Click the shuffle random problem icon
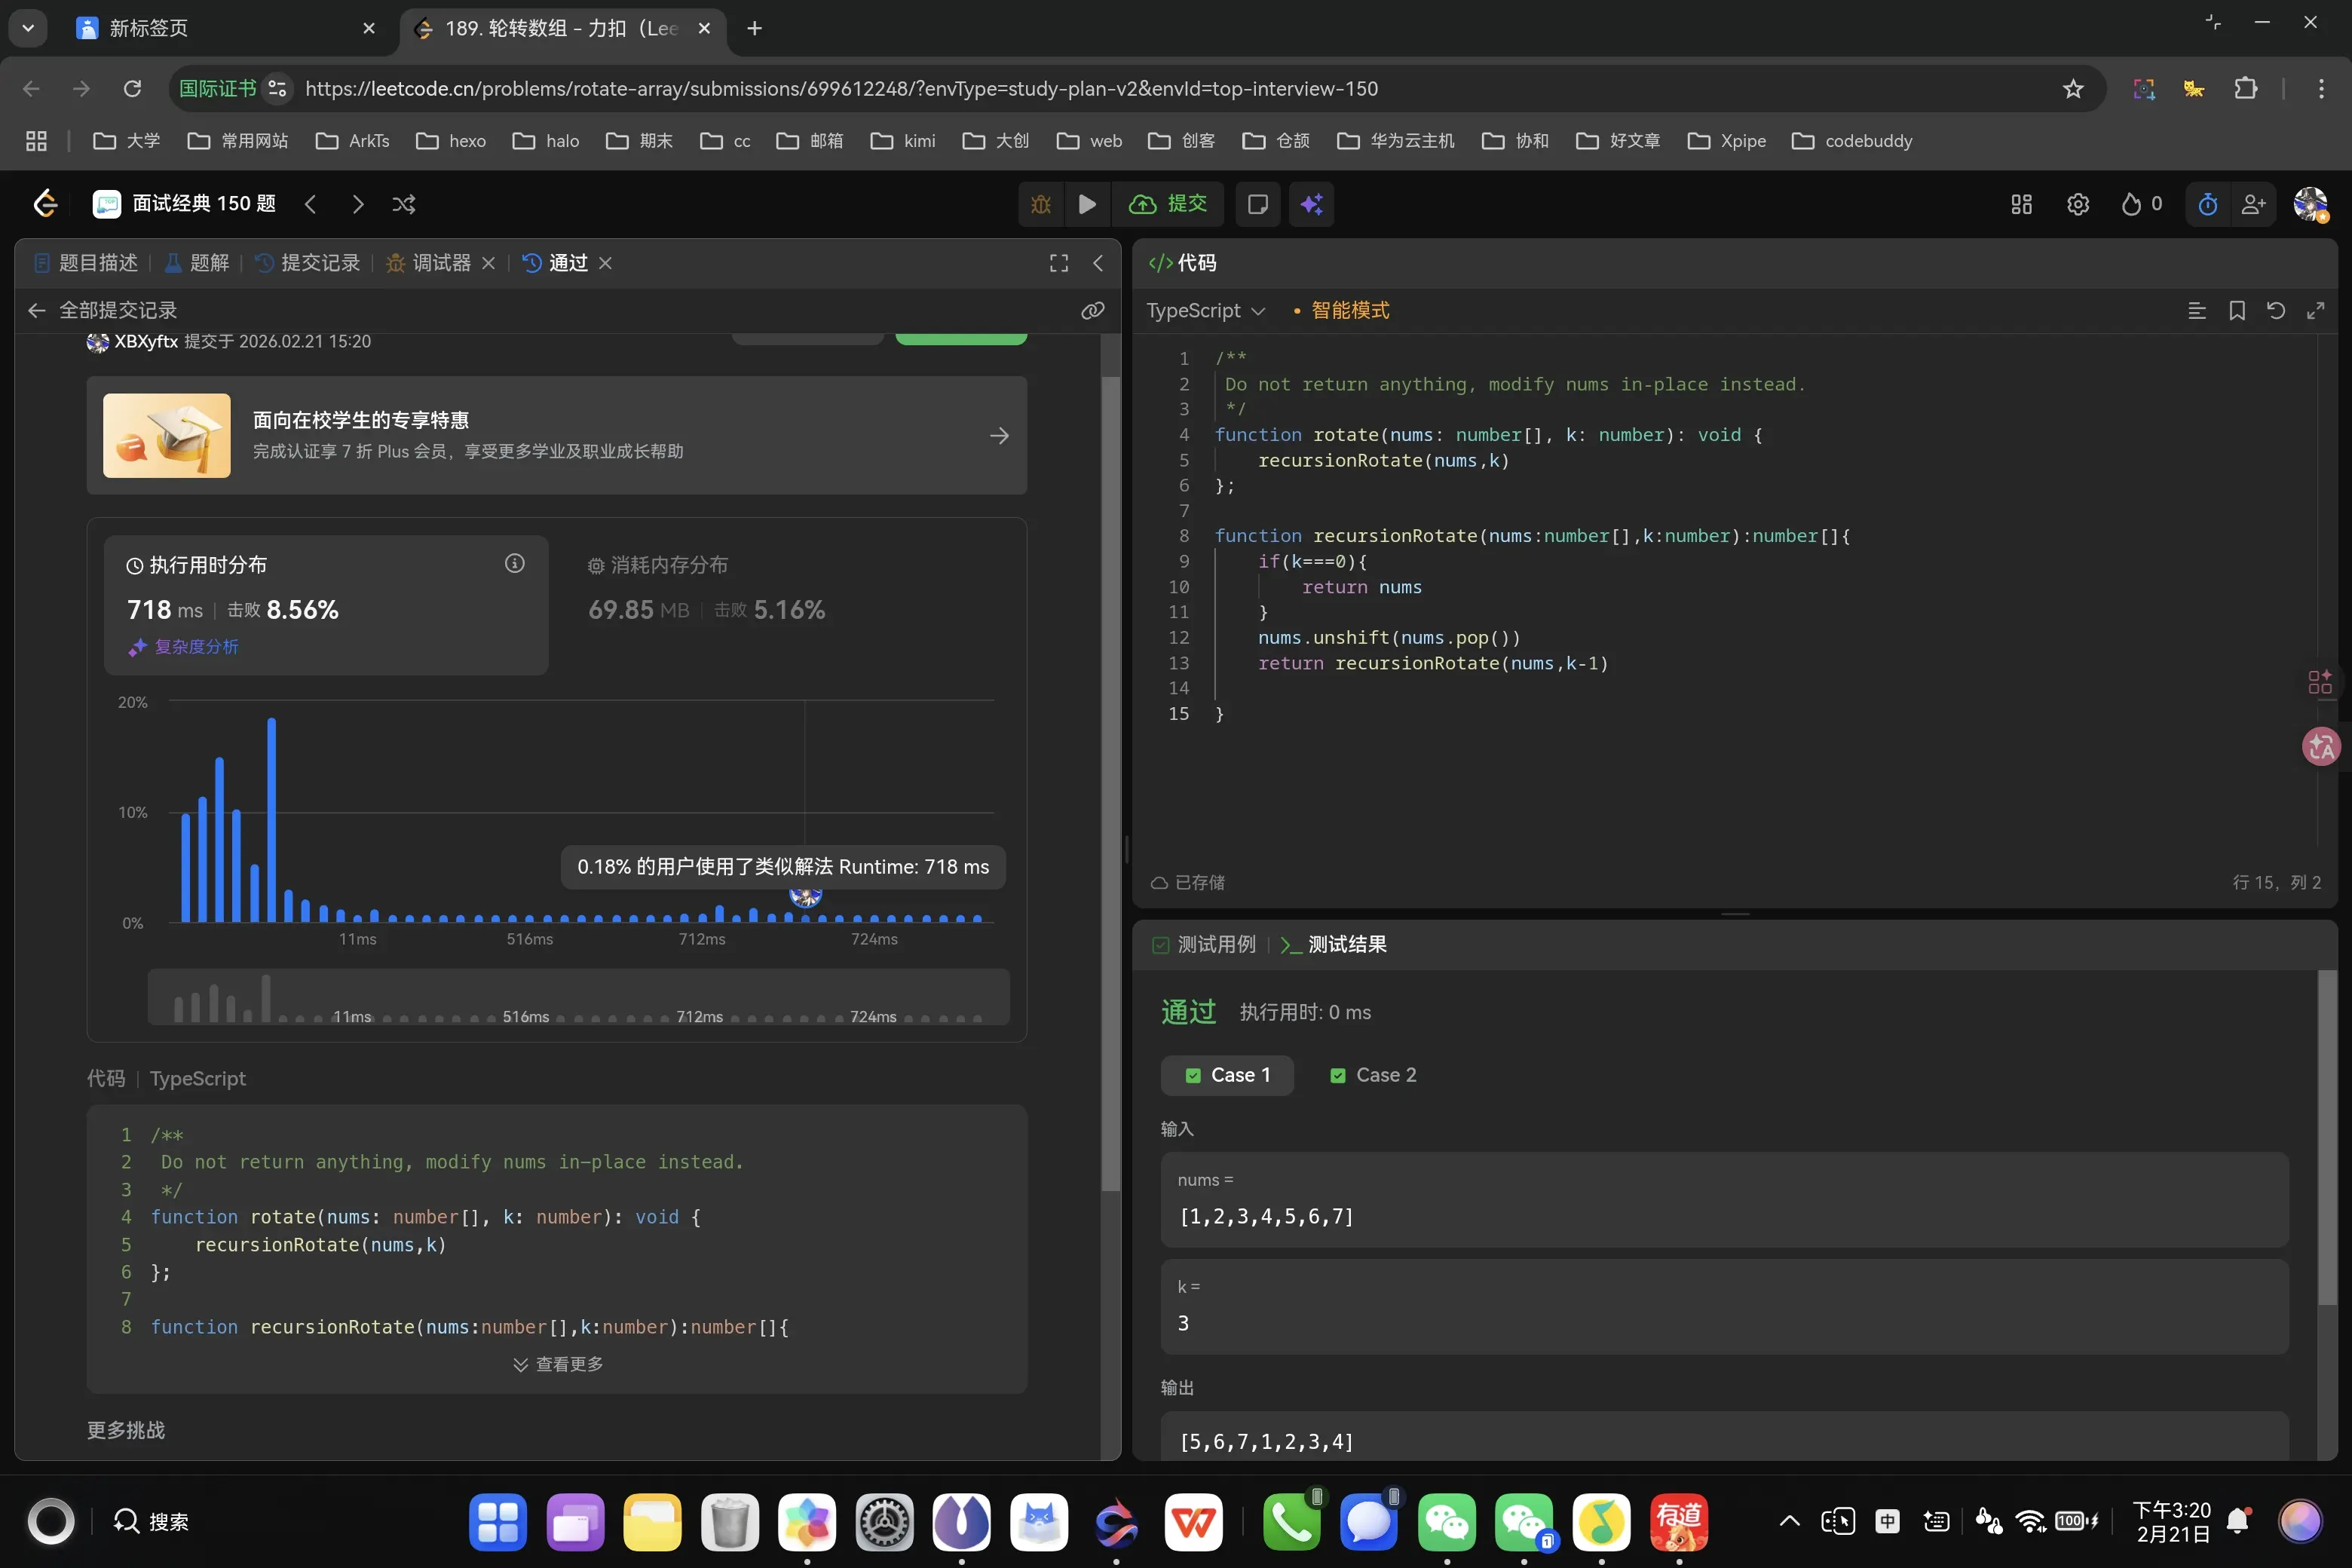Viewport: 2352px width, 1568px height. (x=404, y=204)
